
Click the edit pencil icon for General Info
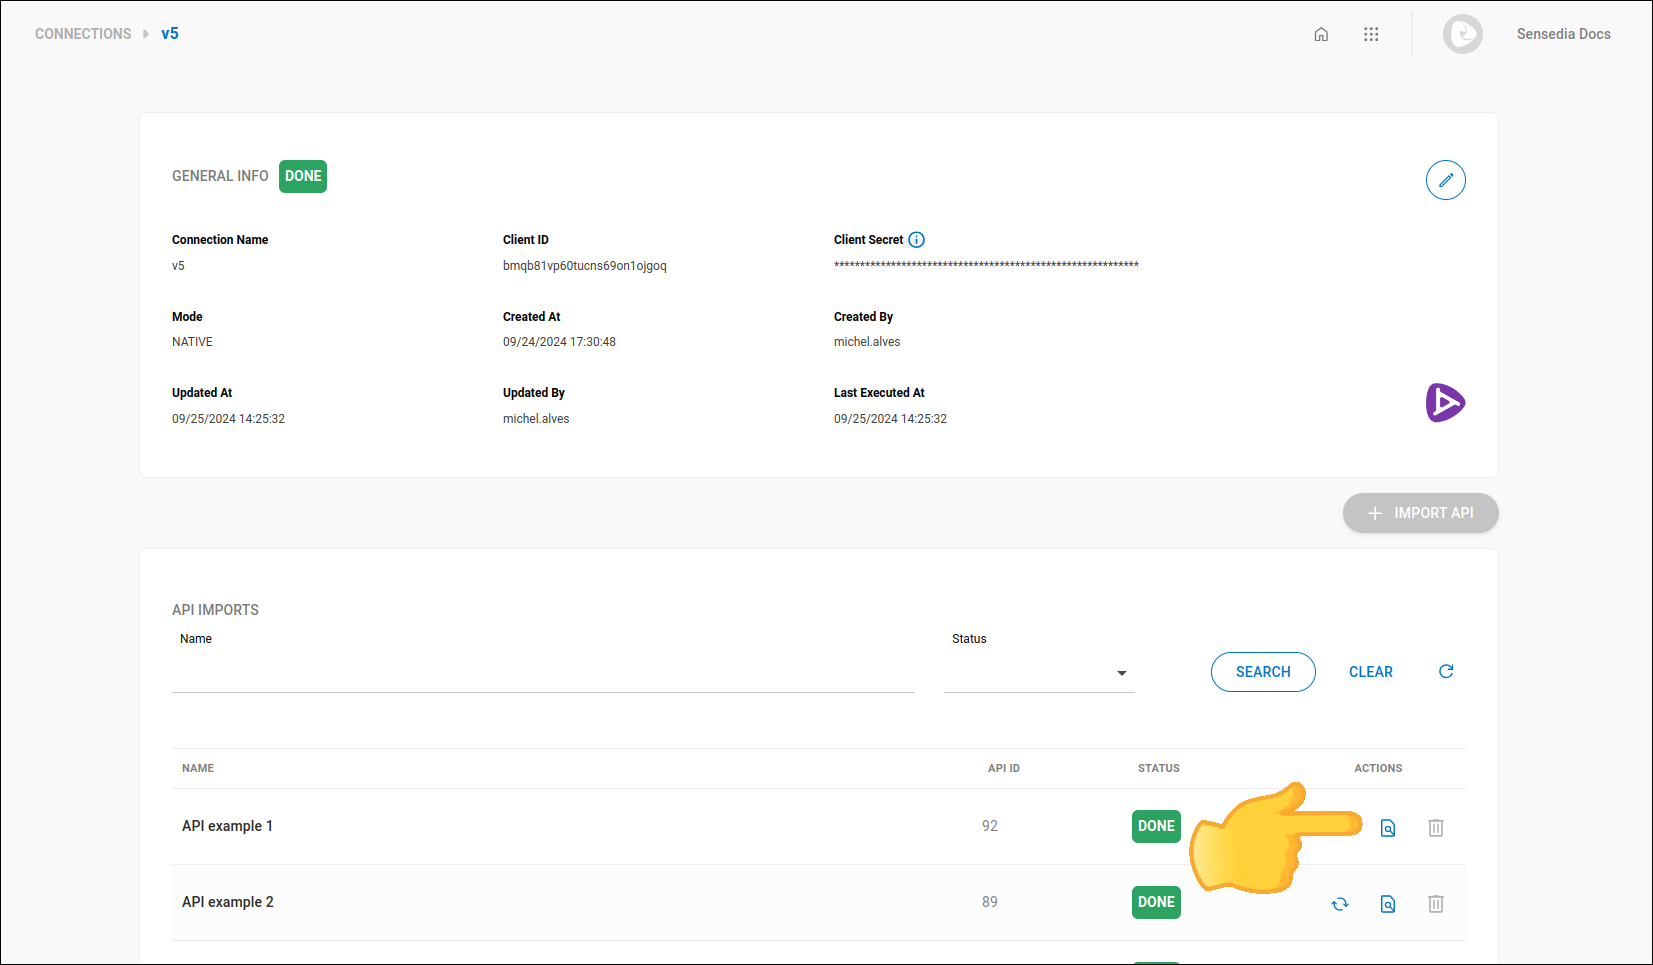[x=1445, y=180]
